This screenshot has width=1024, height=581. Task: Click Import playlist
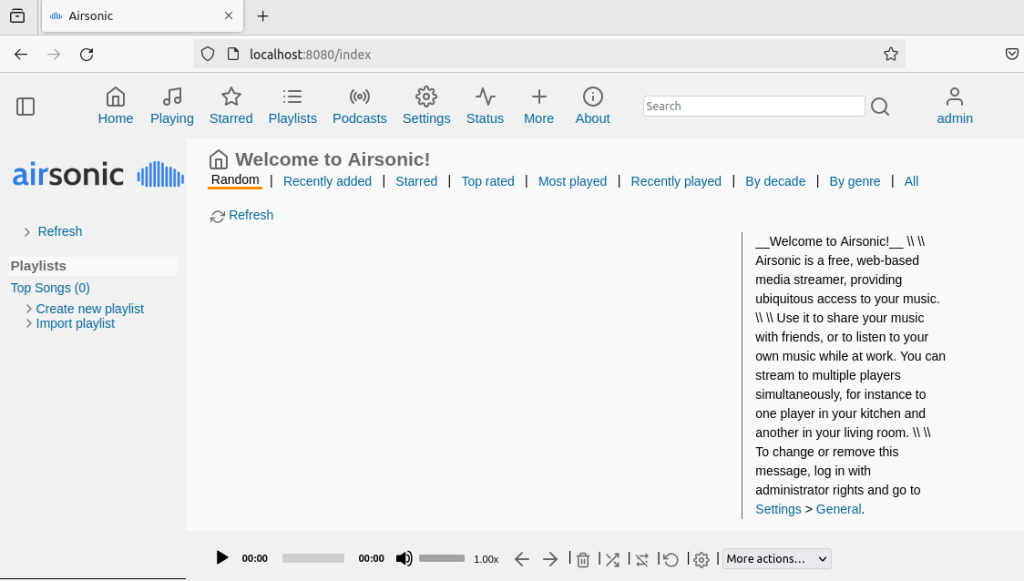point(75,324)
